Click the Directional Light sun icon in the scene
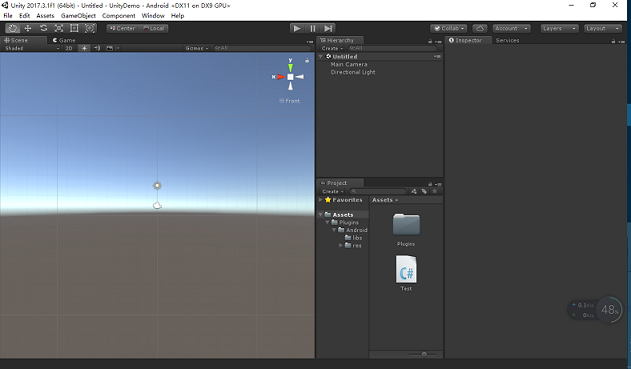The height and width of the screenshot is (369, 631). click(157, 186)
